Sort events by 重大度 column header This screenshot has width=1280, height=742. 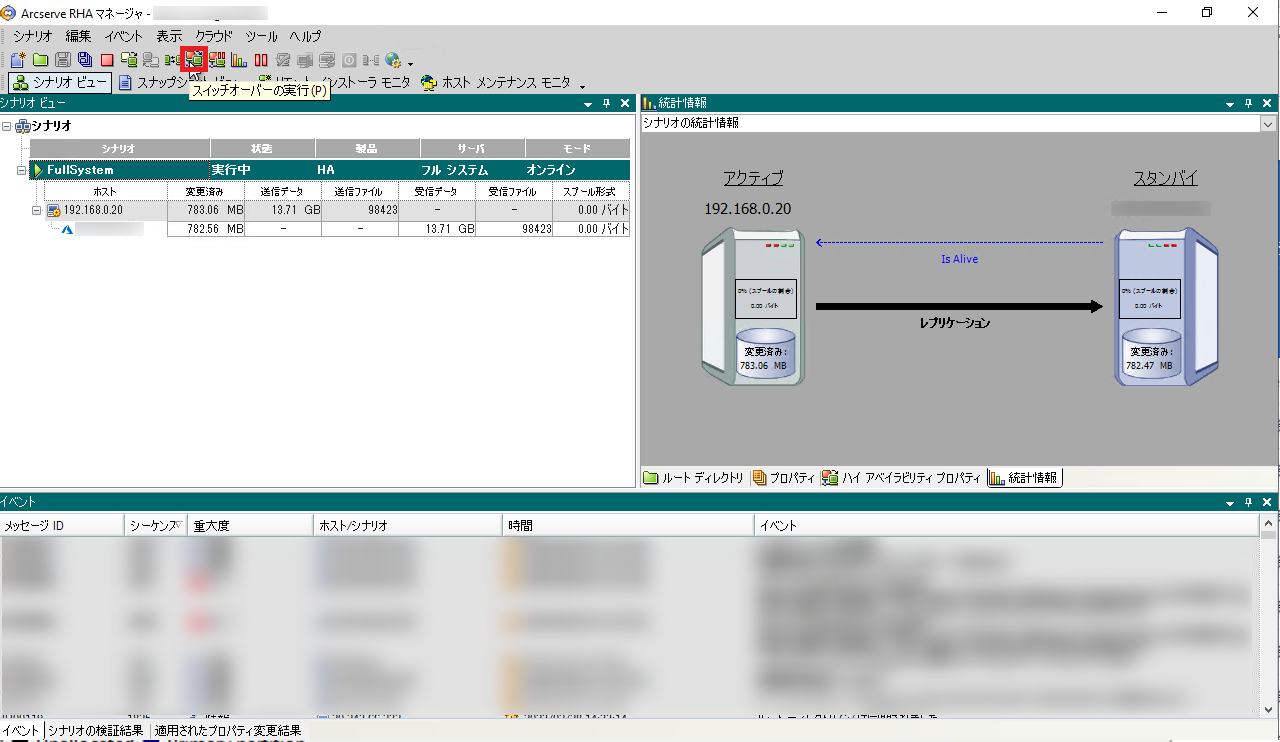(250, 525)
